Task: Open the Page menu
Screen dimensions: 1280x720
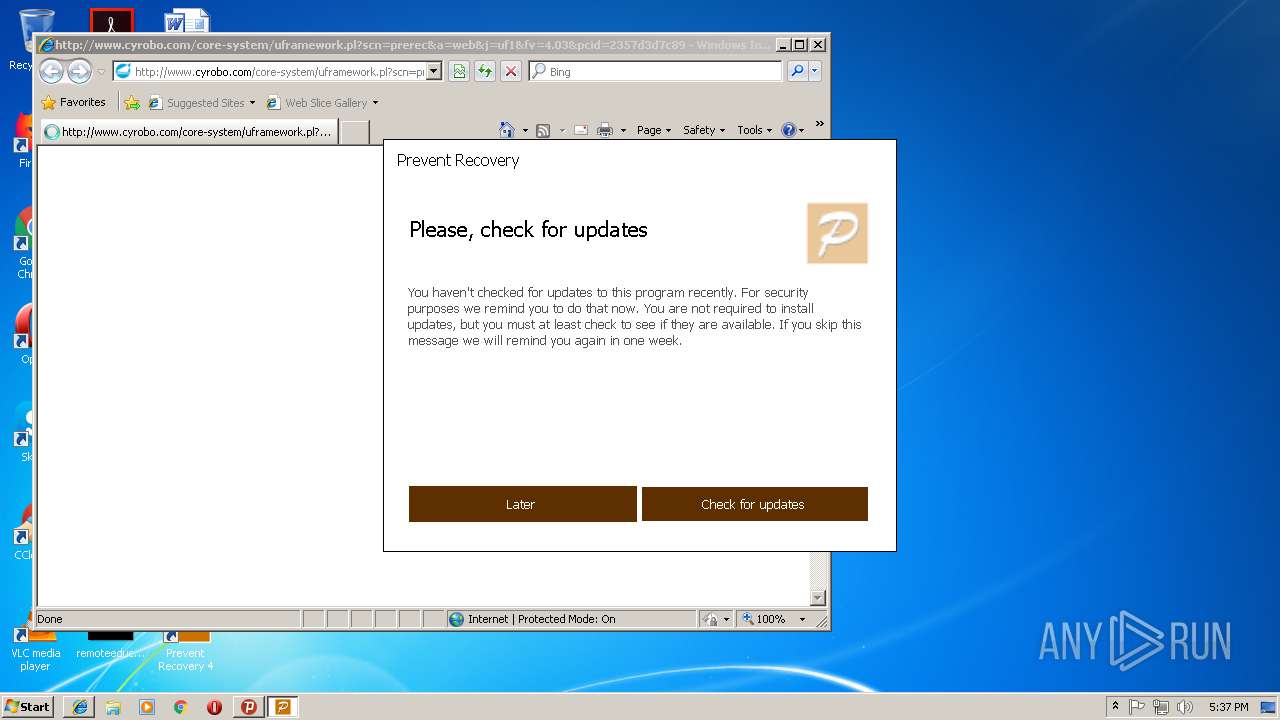Action: click(x=654, y=130)
